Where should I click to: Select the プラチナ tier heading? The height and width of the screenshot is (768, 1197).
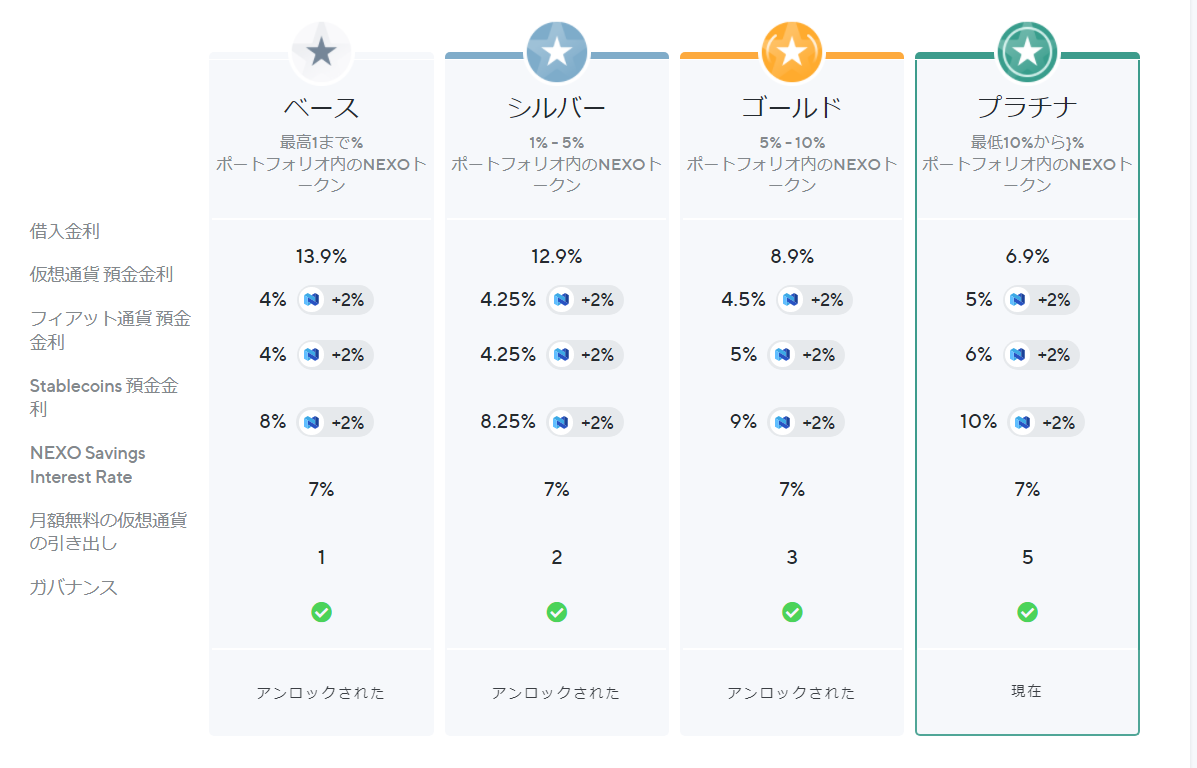[1027, 108]
